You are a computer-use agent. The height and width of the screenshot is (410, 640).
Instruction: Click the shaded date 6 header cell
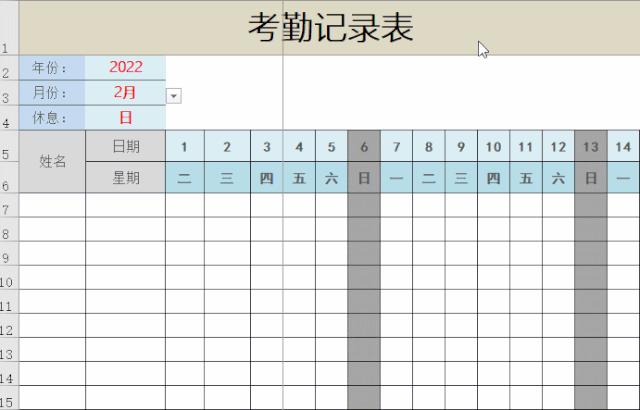tap(364, 146)
